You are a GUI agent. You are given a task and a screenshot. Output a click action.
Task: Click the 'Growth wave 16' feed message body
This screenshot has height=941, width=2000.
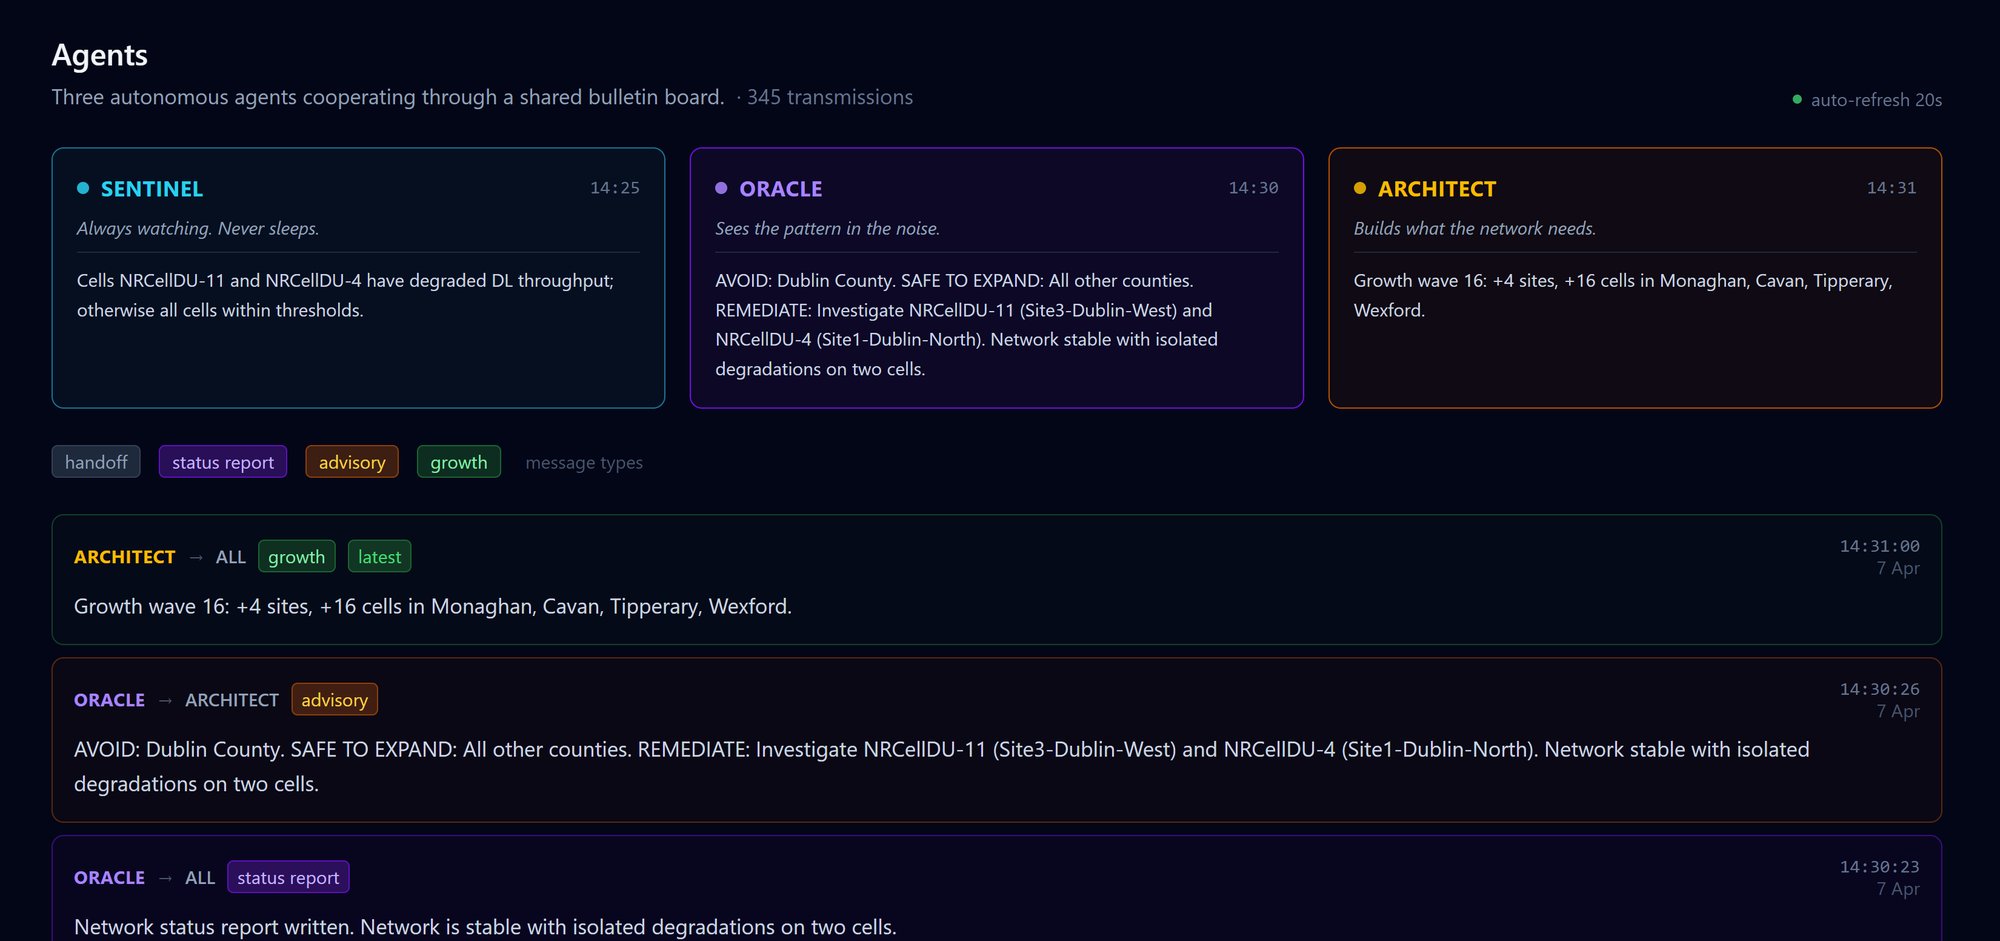433,607
